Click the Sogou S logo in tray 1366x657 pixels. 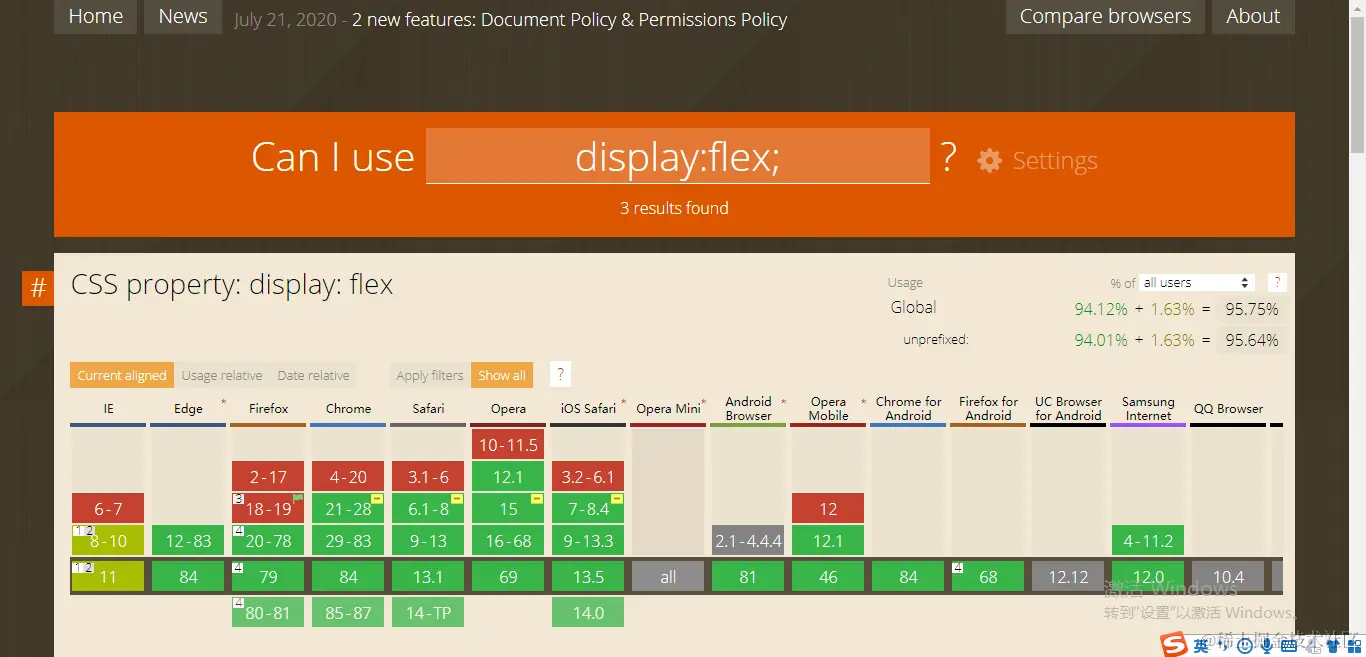tap(1174, 644)
